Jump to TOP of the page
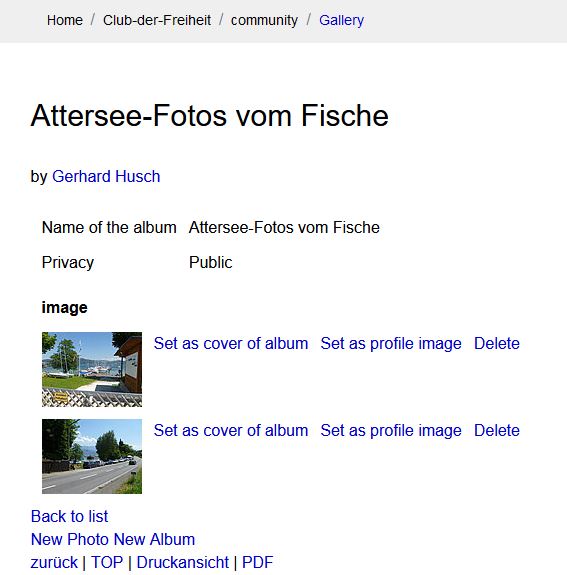This screenshot has height=575, width=567. pyautogui.click(x=107, y=562)
